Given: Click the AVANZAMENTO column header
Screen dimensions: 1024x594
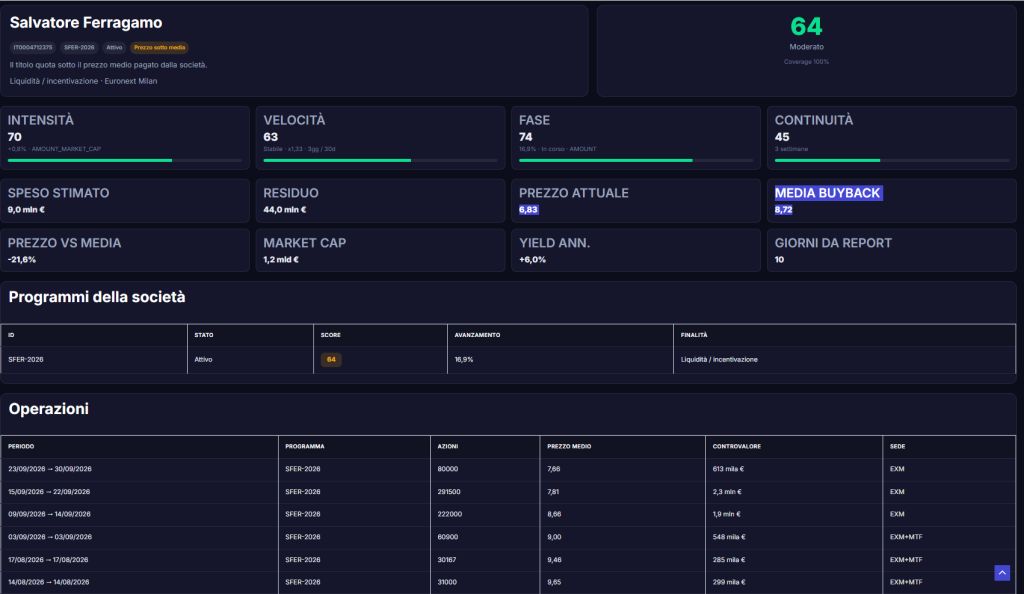Looking at the screenshot, I should [x=477, y=335].
